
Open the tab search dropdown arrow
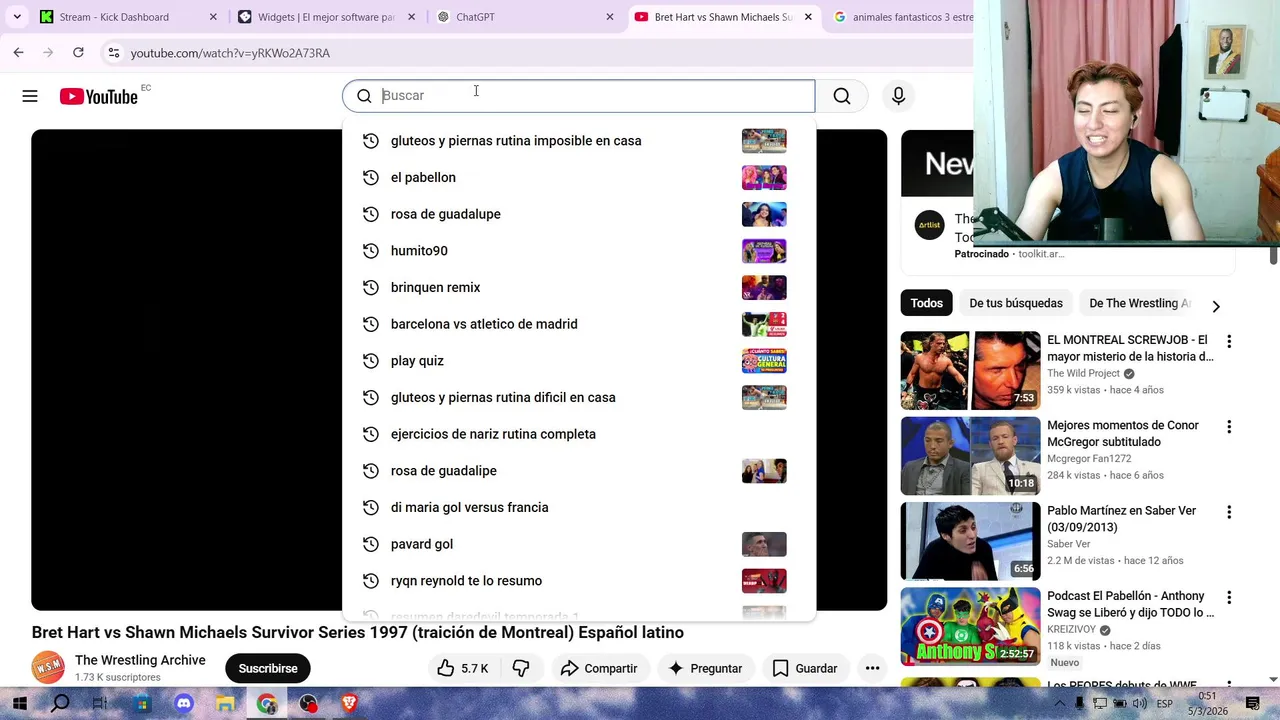[17, 17]
